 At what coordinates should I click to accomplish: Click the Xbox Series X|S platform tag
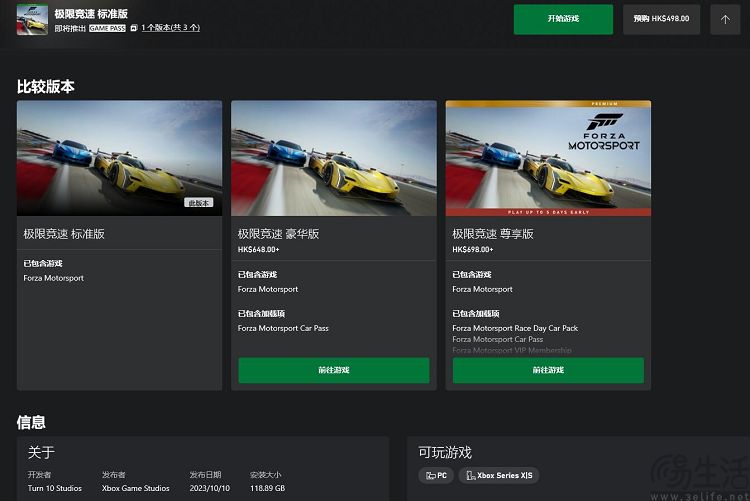click(499, 475)
